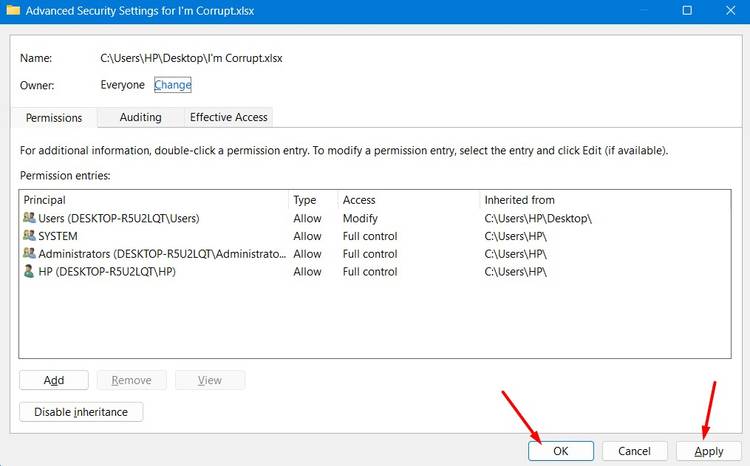Click the Allow type in Users row

(307, 218)
